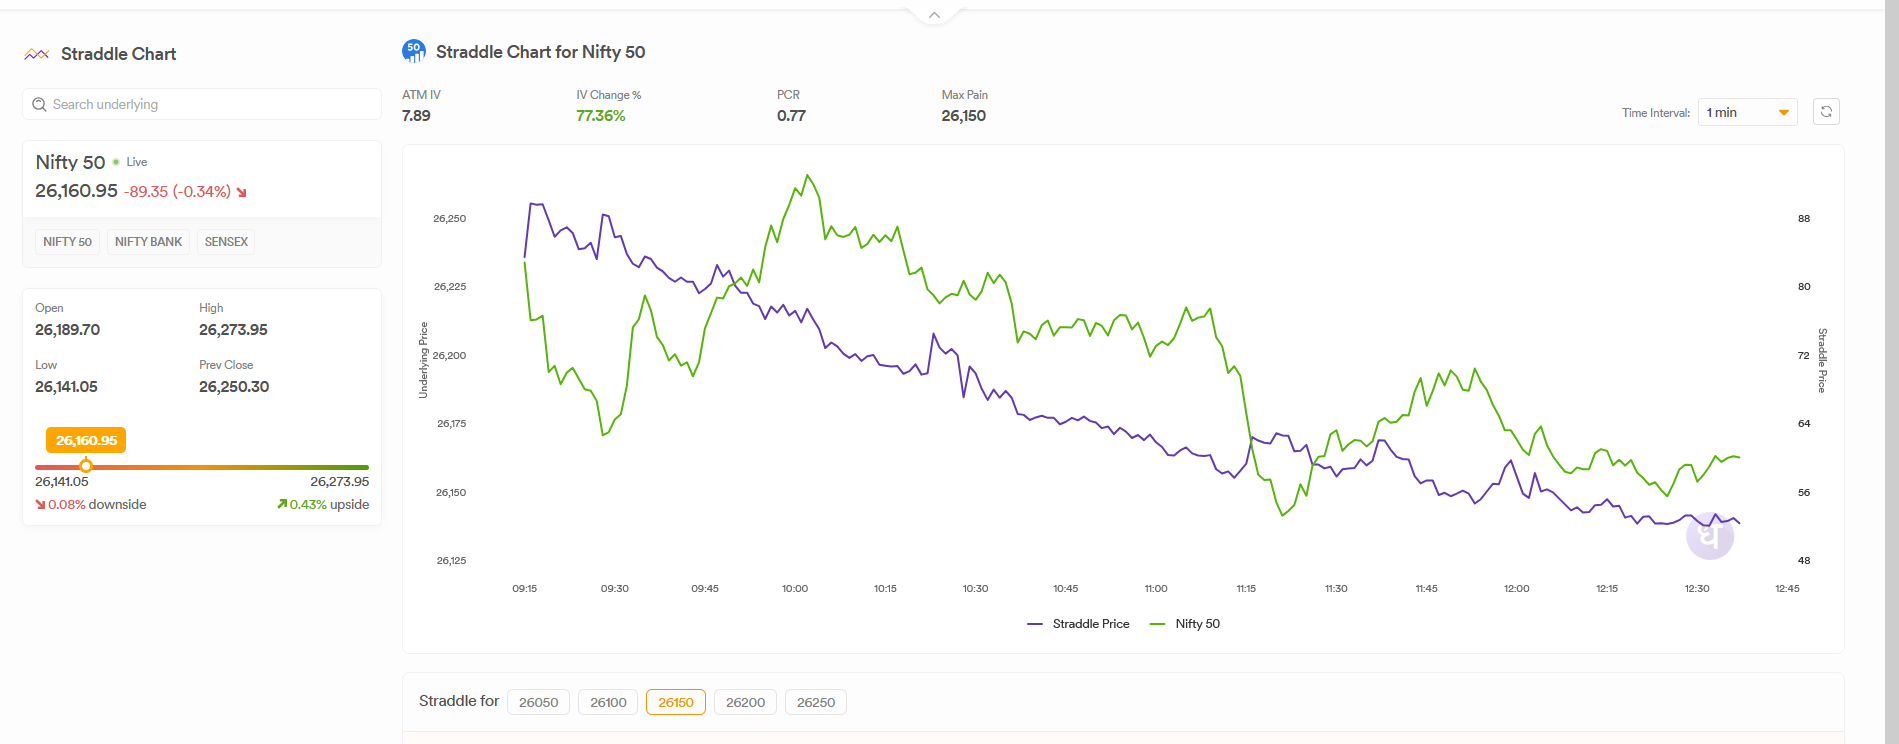Select the SENSEX tab
1899x744 pixels.
click(x=226, y=242)
